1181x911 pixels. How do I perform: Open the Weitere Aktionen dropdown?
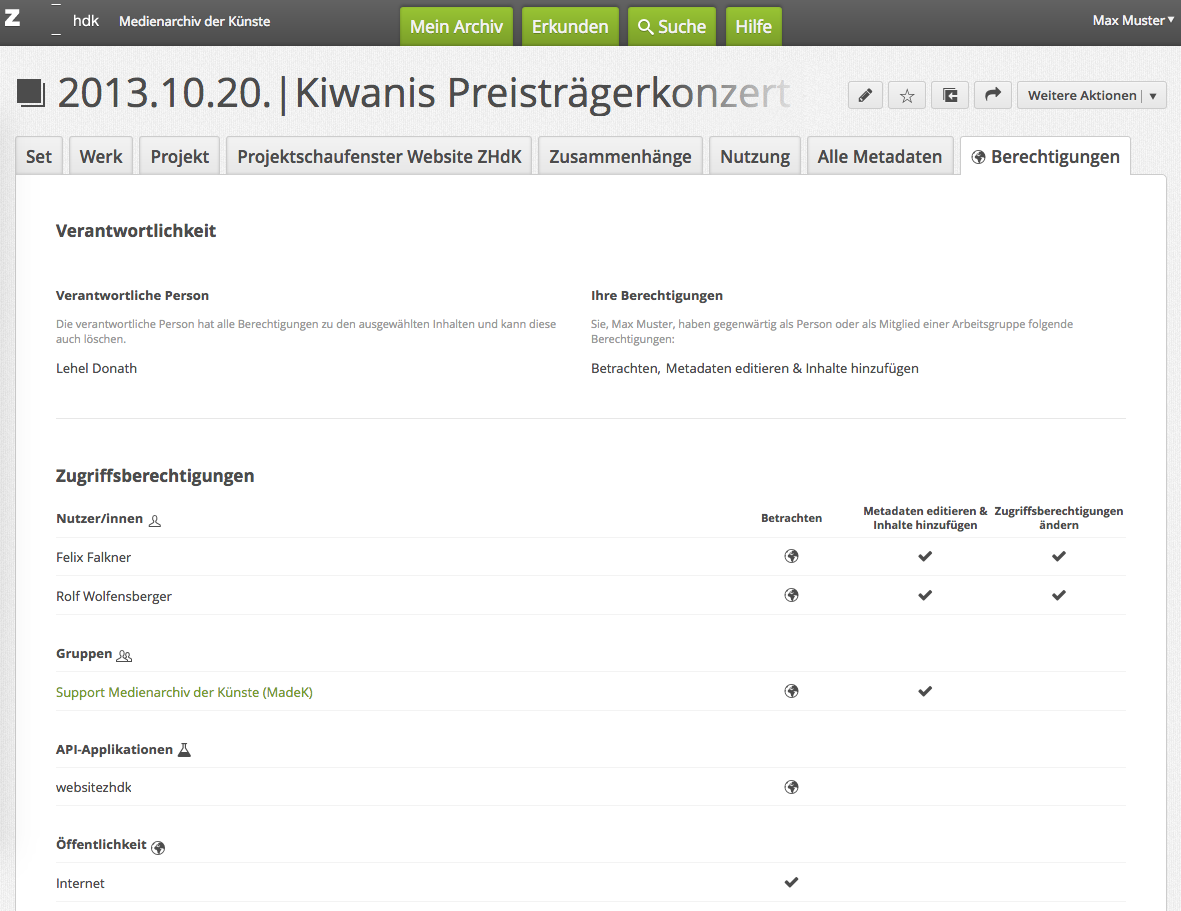click(x=1092, y=96)
